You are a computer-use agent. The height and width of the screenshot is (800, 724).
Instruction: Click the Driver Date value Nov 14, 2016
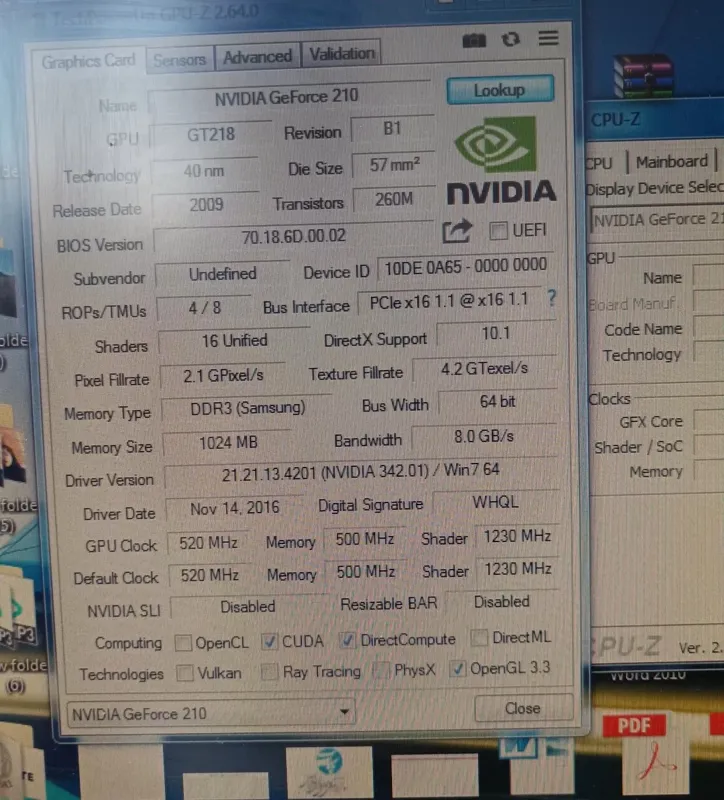235,508
